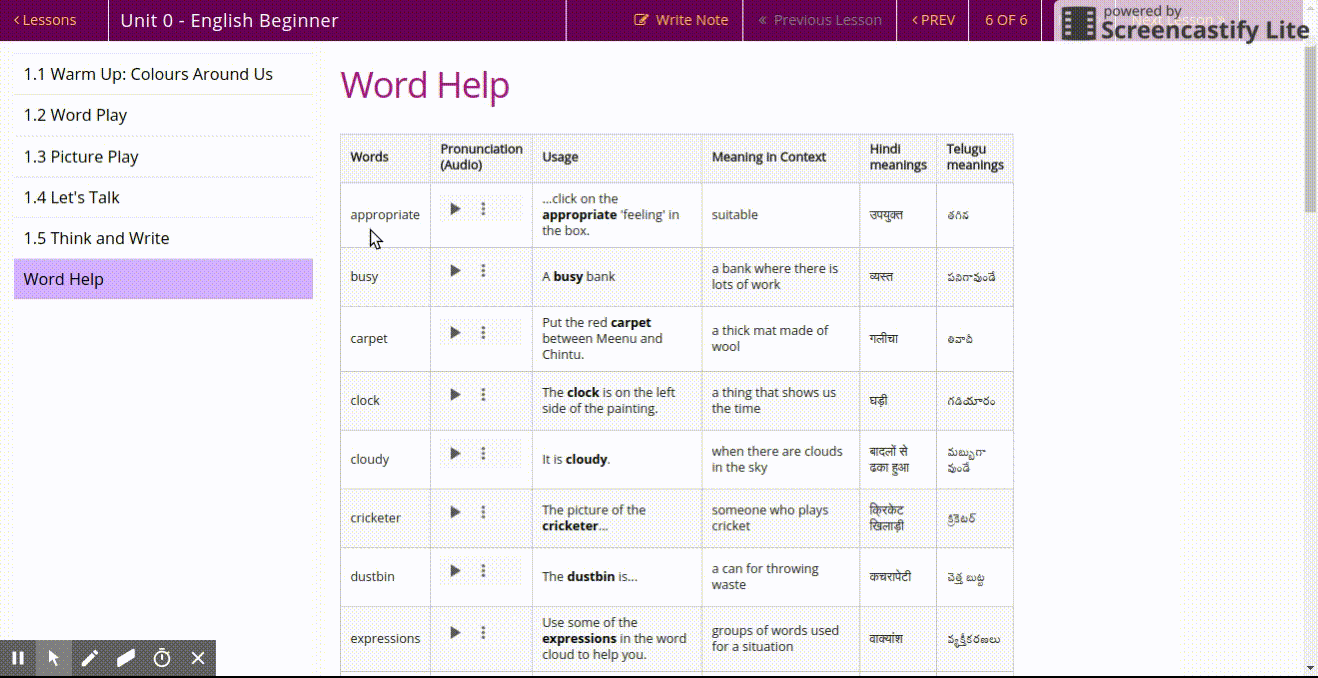Viewport: 1318px width, 678px height.
Task: Choose the Screencastify eraser tool
Action: pos(126,658)
